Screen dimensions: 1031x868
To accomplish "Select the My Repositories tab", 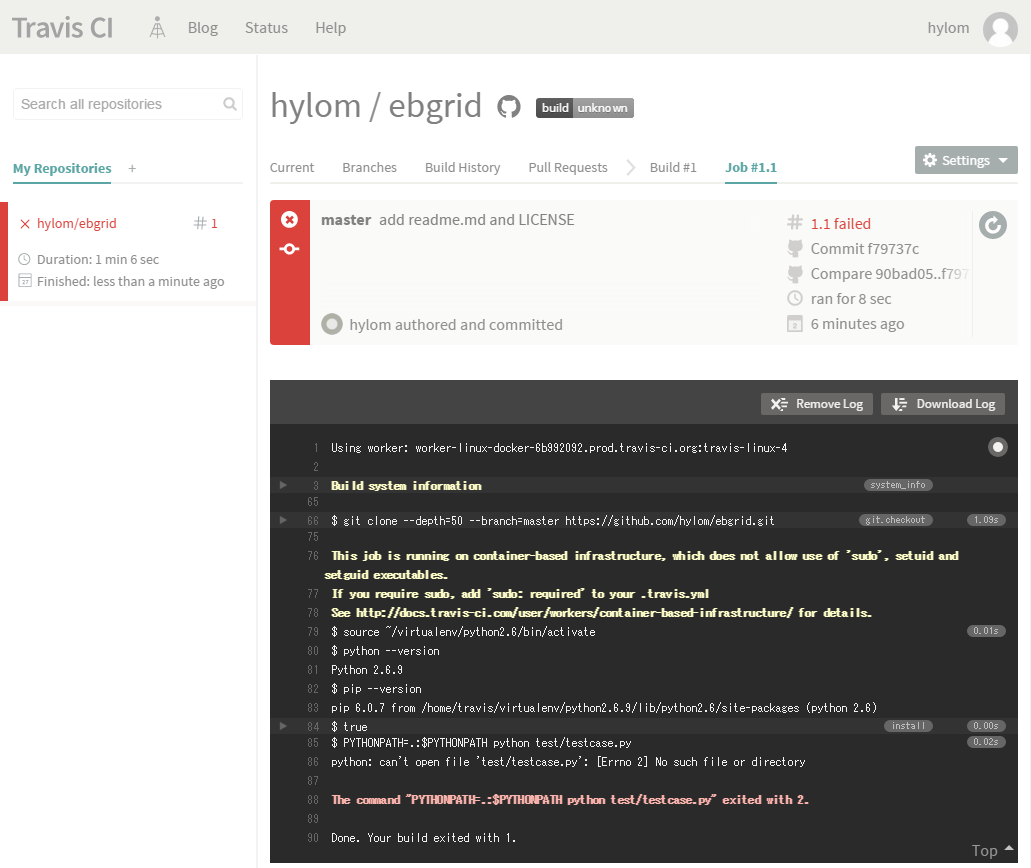I will (x=62, y=168).
